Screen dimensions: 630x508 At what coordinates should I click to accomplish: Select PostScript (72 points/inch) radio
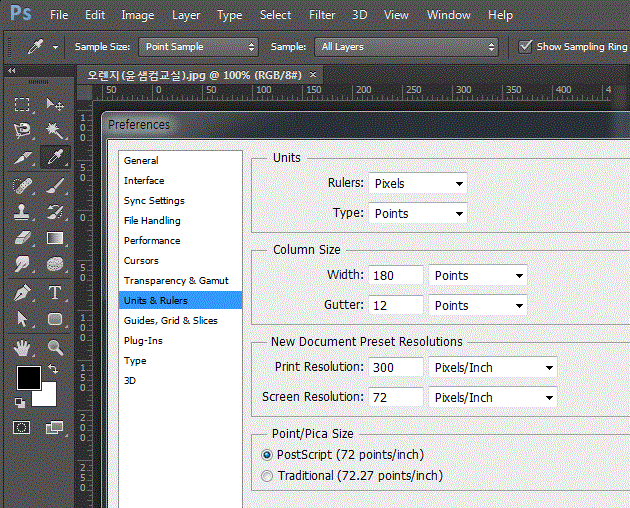pos(267,455)
